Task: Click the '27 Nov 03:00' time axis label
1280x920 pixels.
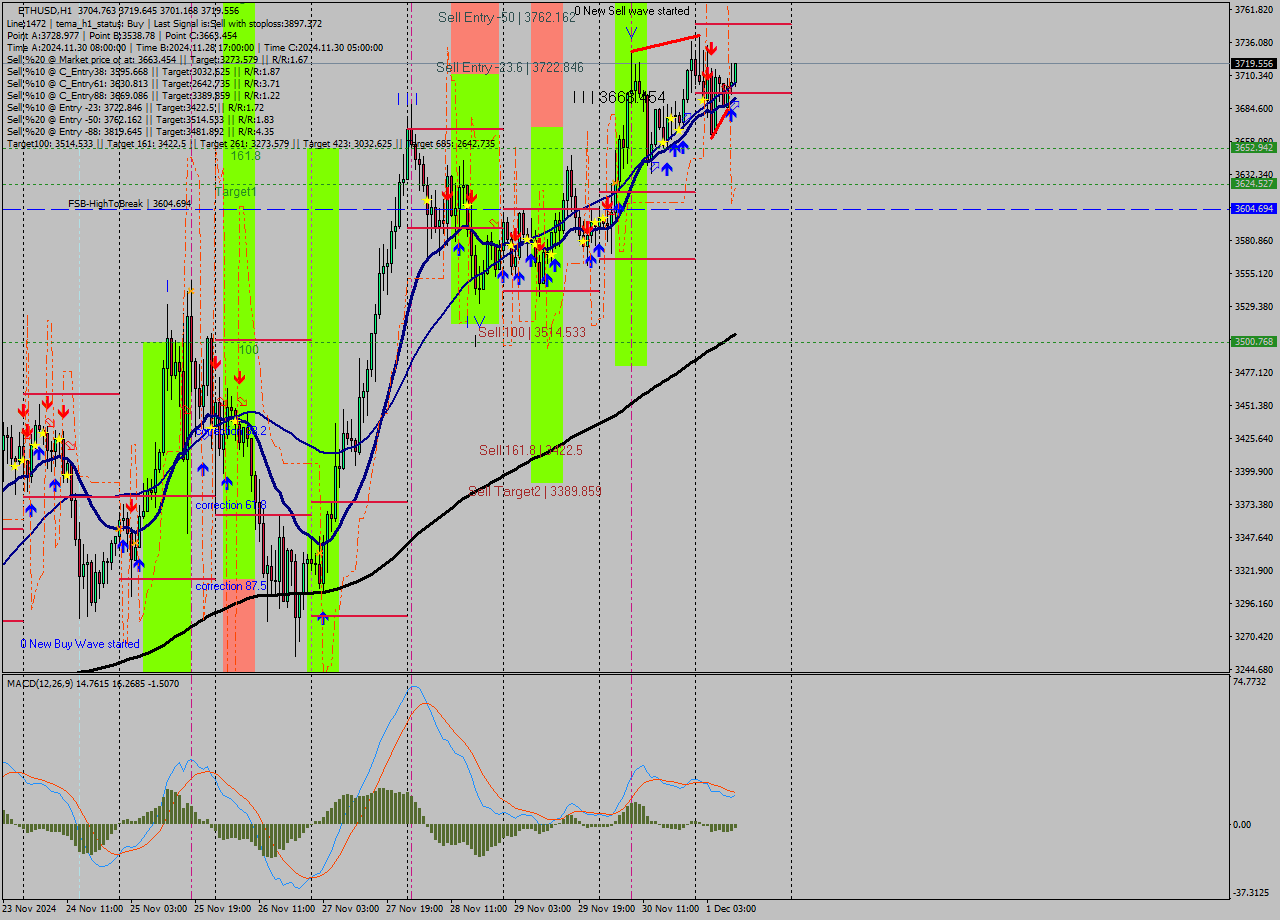Action: [x=350, y=909]
